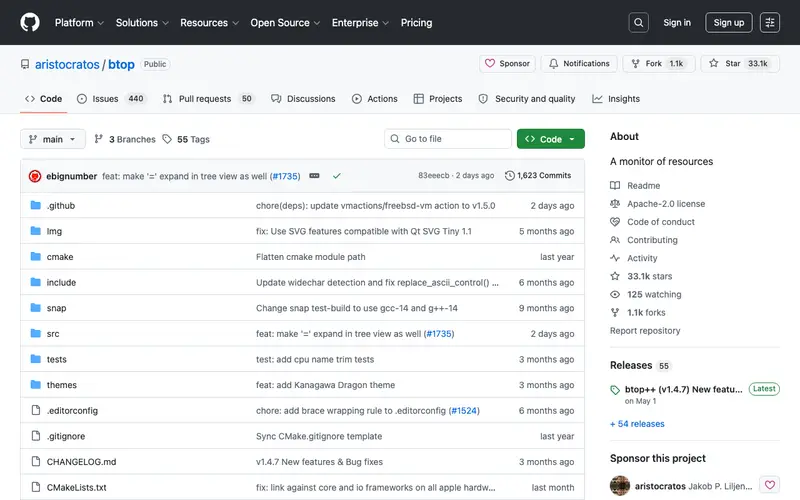Open the + 54 releases link
The height and width of the screenshot is (500, 800).
(637, 424)
